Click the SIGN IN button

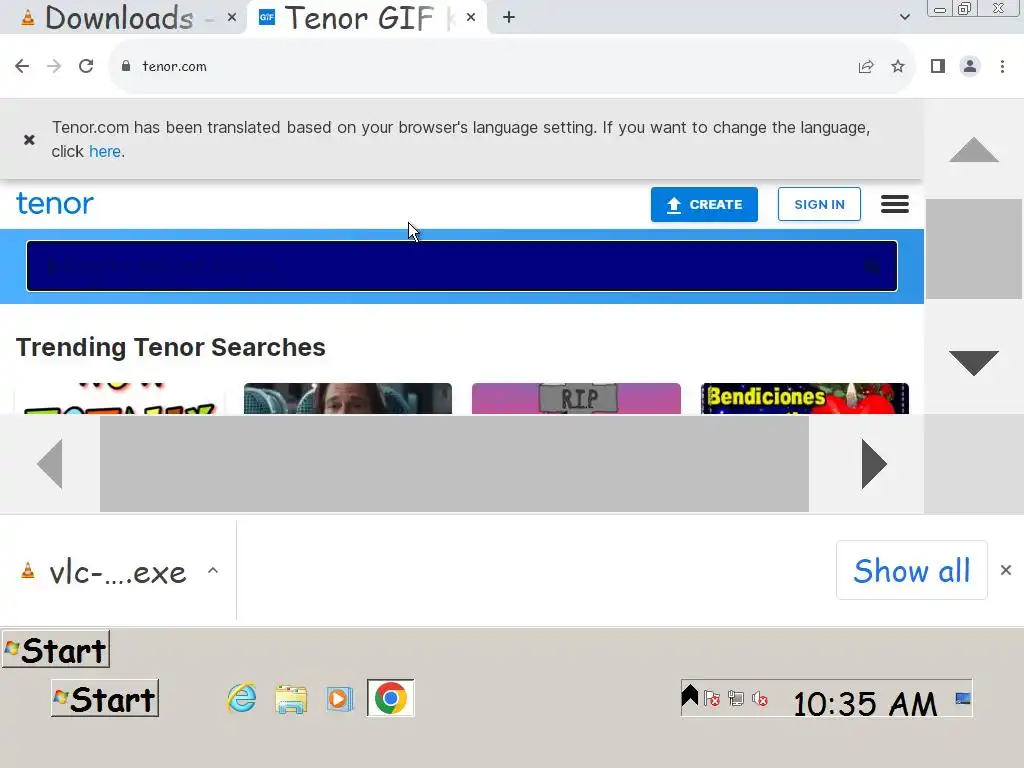coord(819,204)
